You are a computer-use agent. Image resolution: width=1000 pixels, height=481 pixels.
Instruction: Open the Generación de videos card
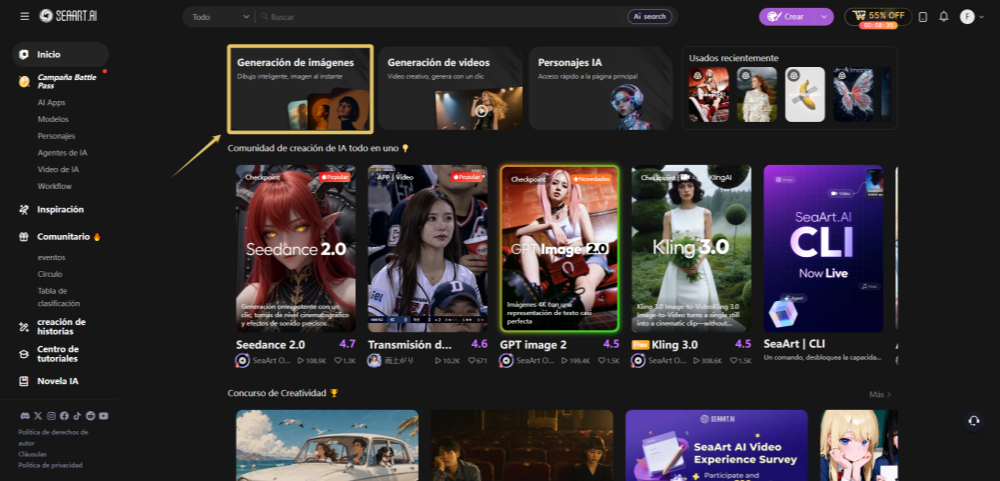click(450, 89)
